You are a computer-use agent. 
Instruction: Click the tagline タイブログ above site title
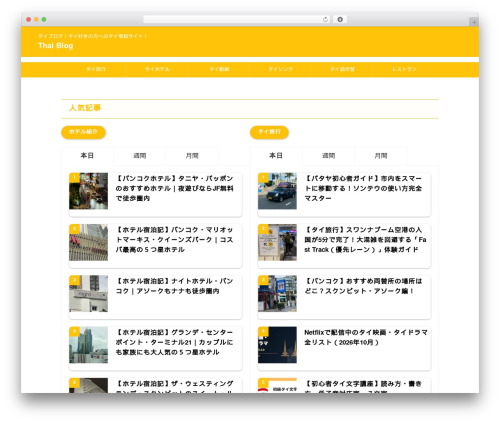pos(92,36)
